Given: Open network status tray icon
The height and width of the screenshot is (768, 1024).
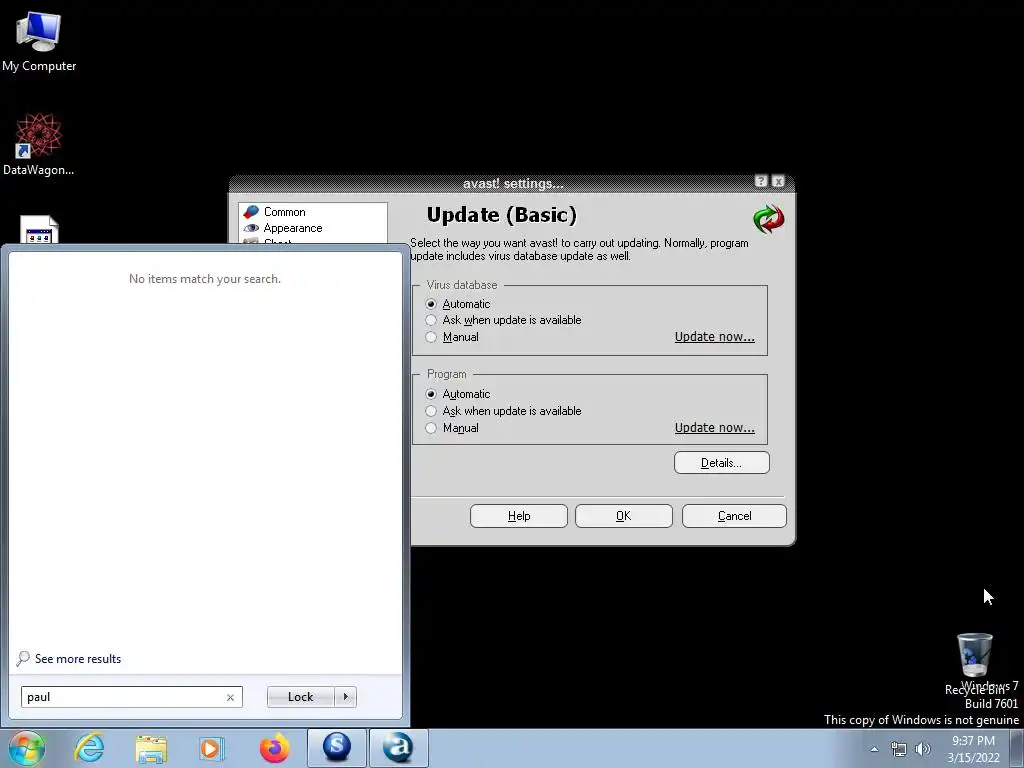Looking at the screenshot, I should 899,750.
